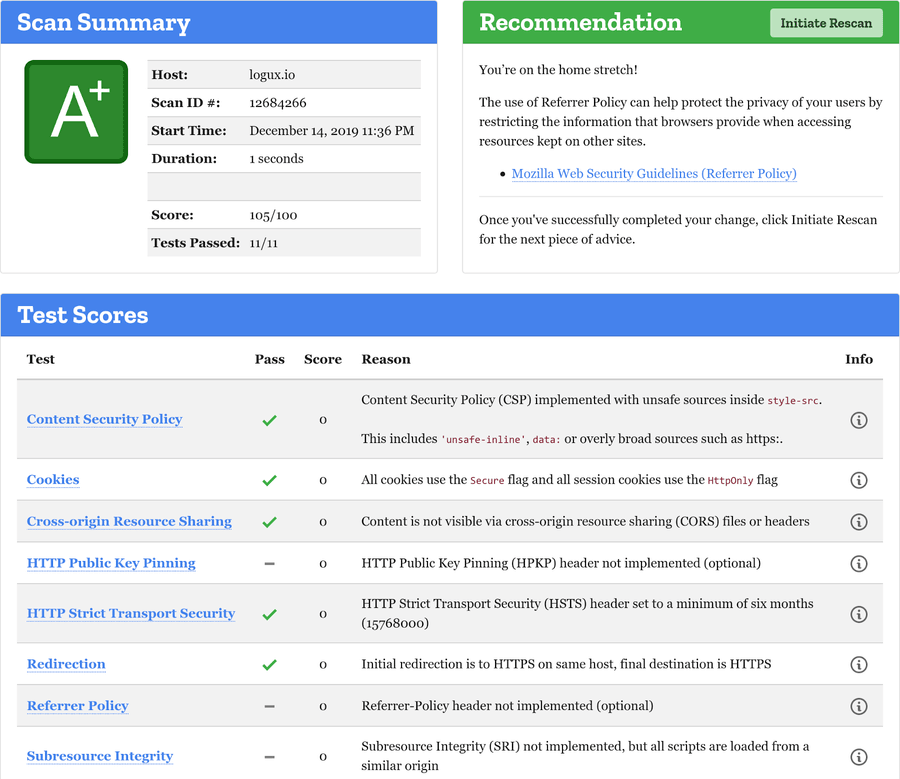Follow the Content Security Policy test link
Viewport: 900px width, 779px height.
(x=104, y=420)
